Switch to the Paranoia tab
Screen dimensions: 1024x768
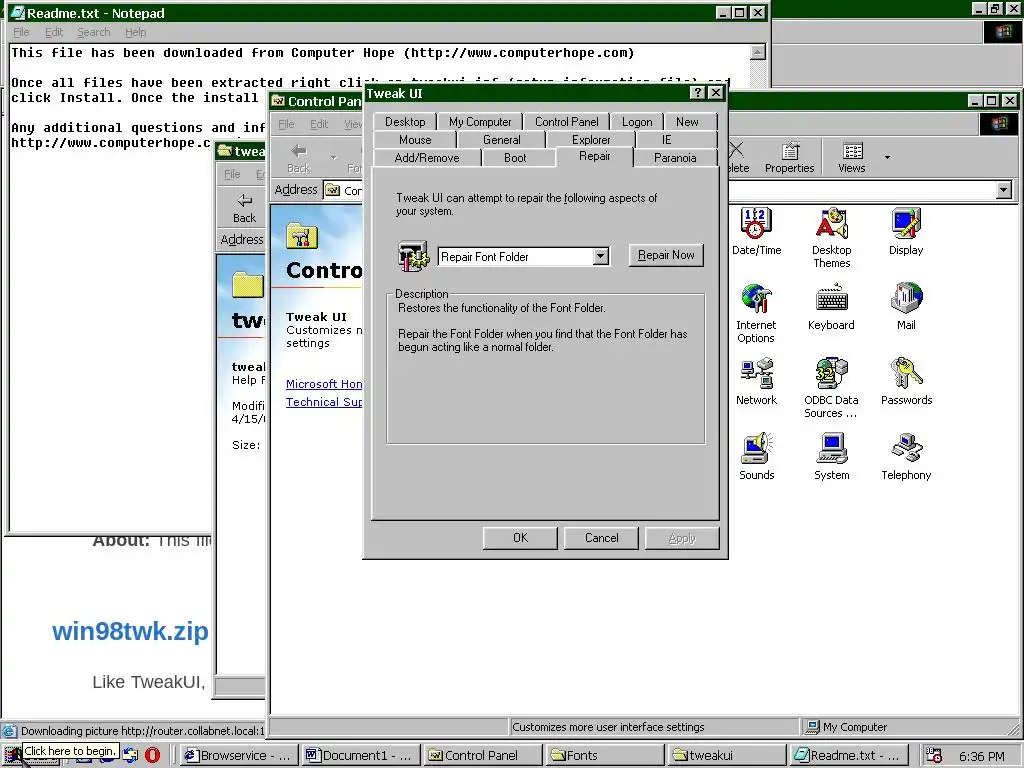(675, 158)
